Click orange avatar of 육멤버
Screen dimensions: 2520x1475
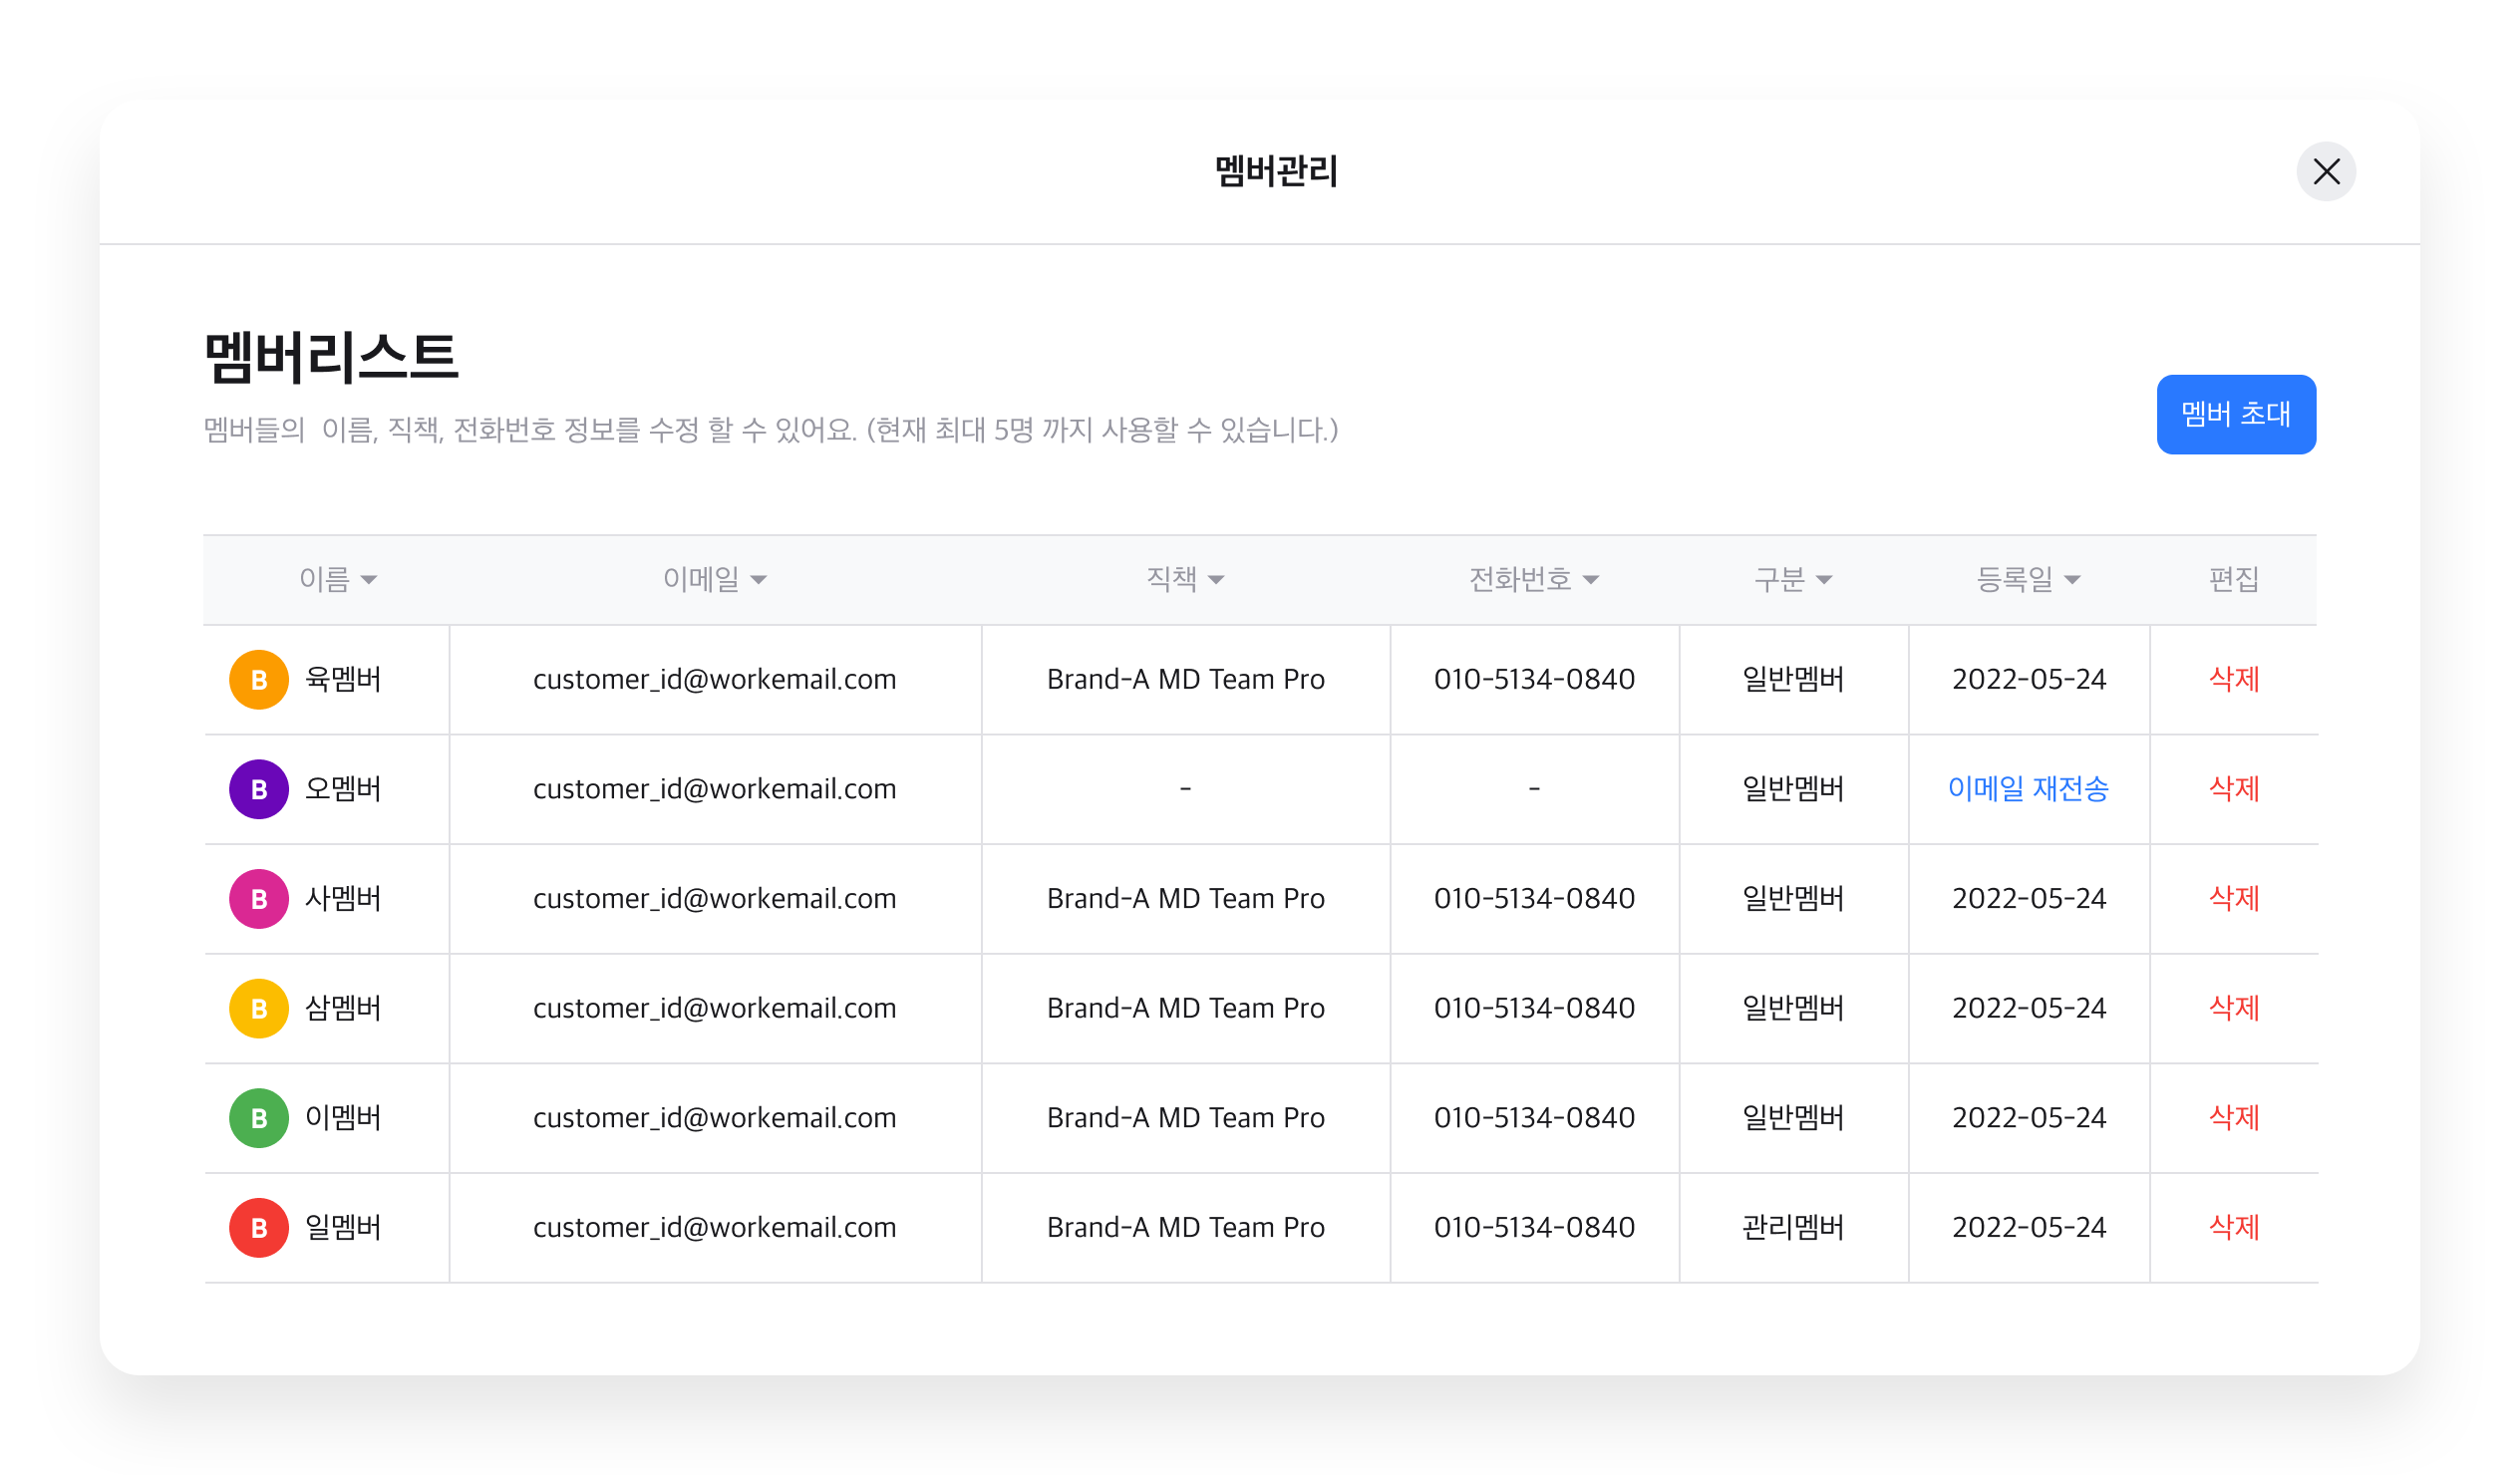coord(259,680)
